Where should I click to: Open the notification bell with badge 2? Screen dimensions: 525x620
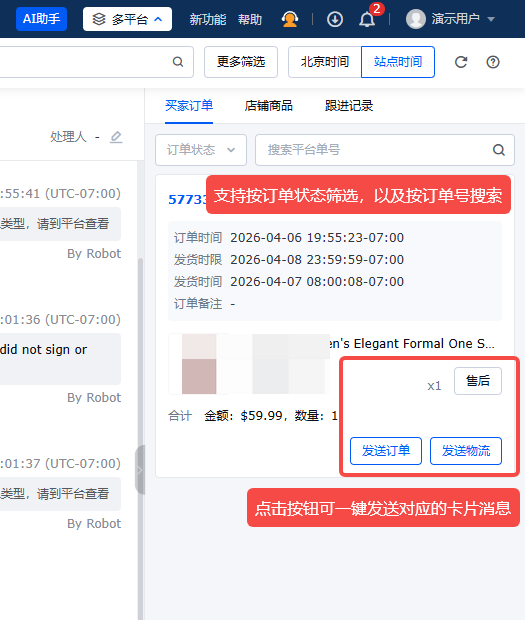[367, 19]
